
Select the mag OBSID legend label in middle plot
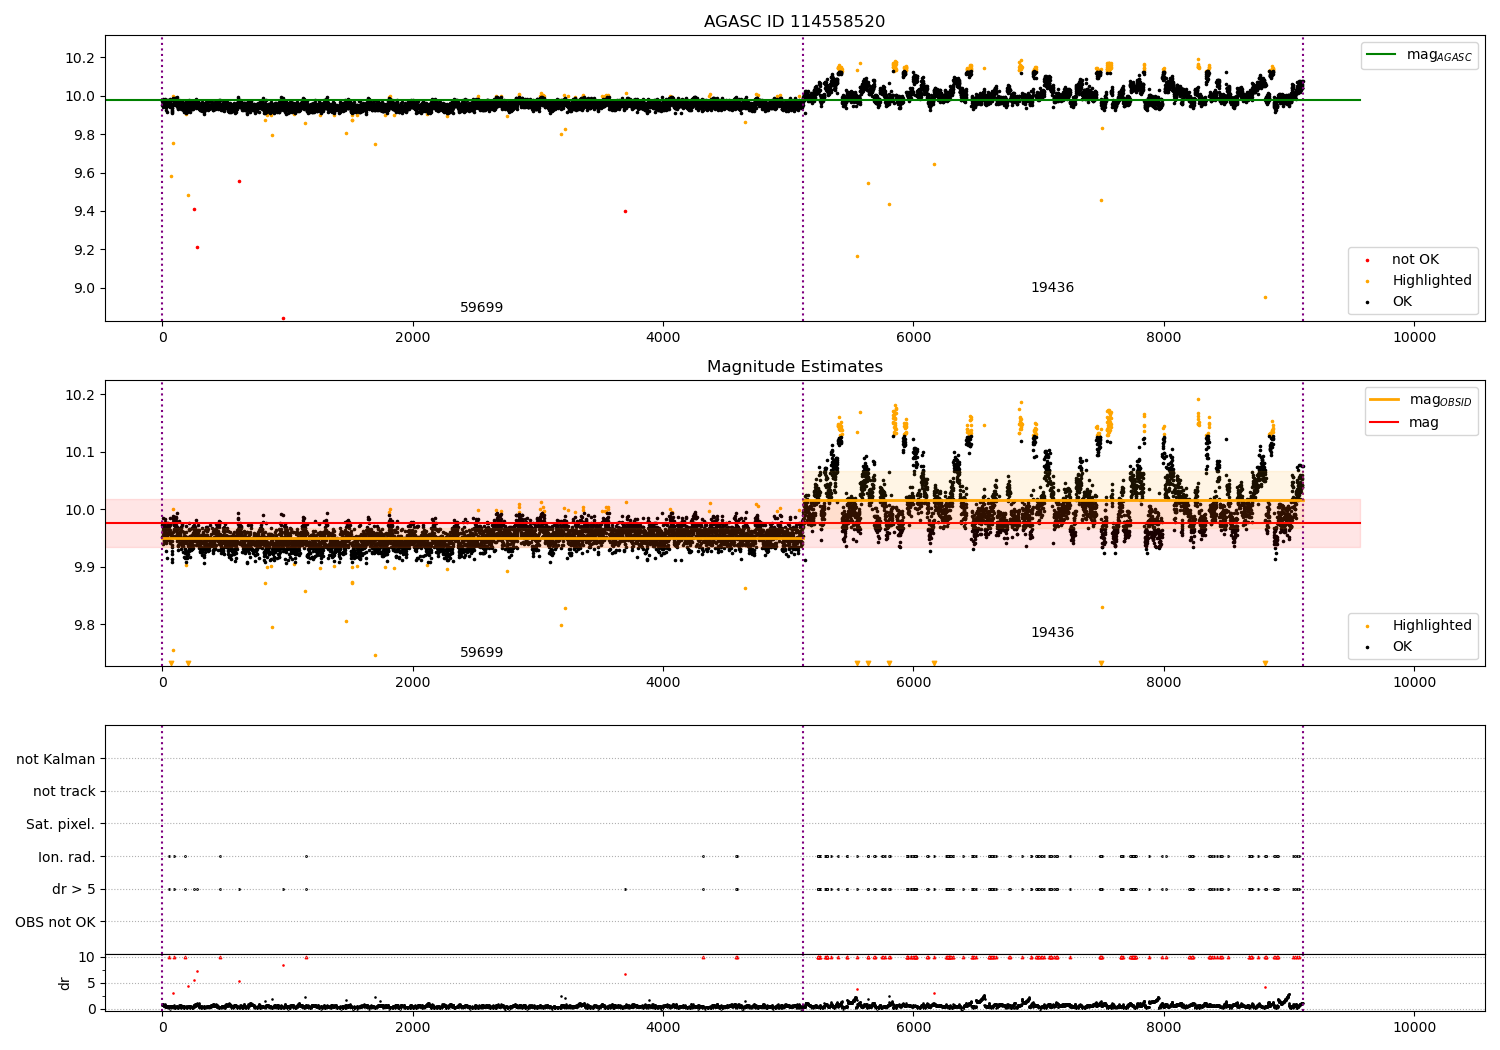(1440, 400)
